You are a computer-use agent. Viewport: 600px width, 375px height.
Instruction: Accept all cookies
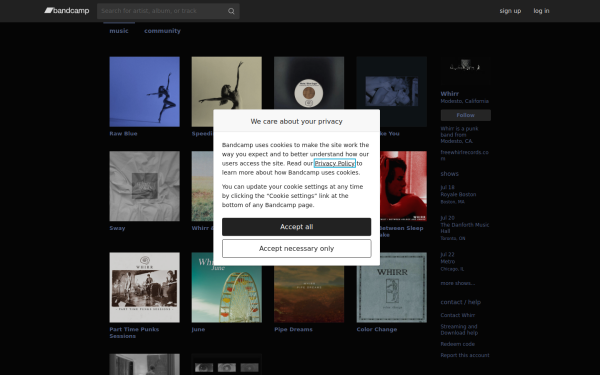297,227
